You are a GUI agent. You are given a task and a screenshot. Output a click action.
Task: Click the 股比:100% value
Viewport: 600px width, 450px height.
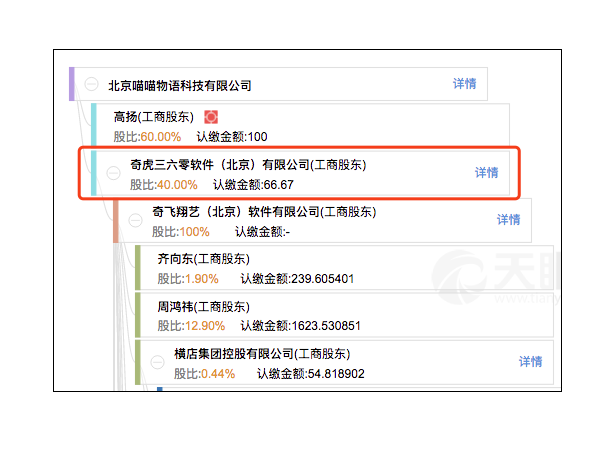pyautogui.click(x=181, y=232)
